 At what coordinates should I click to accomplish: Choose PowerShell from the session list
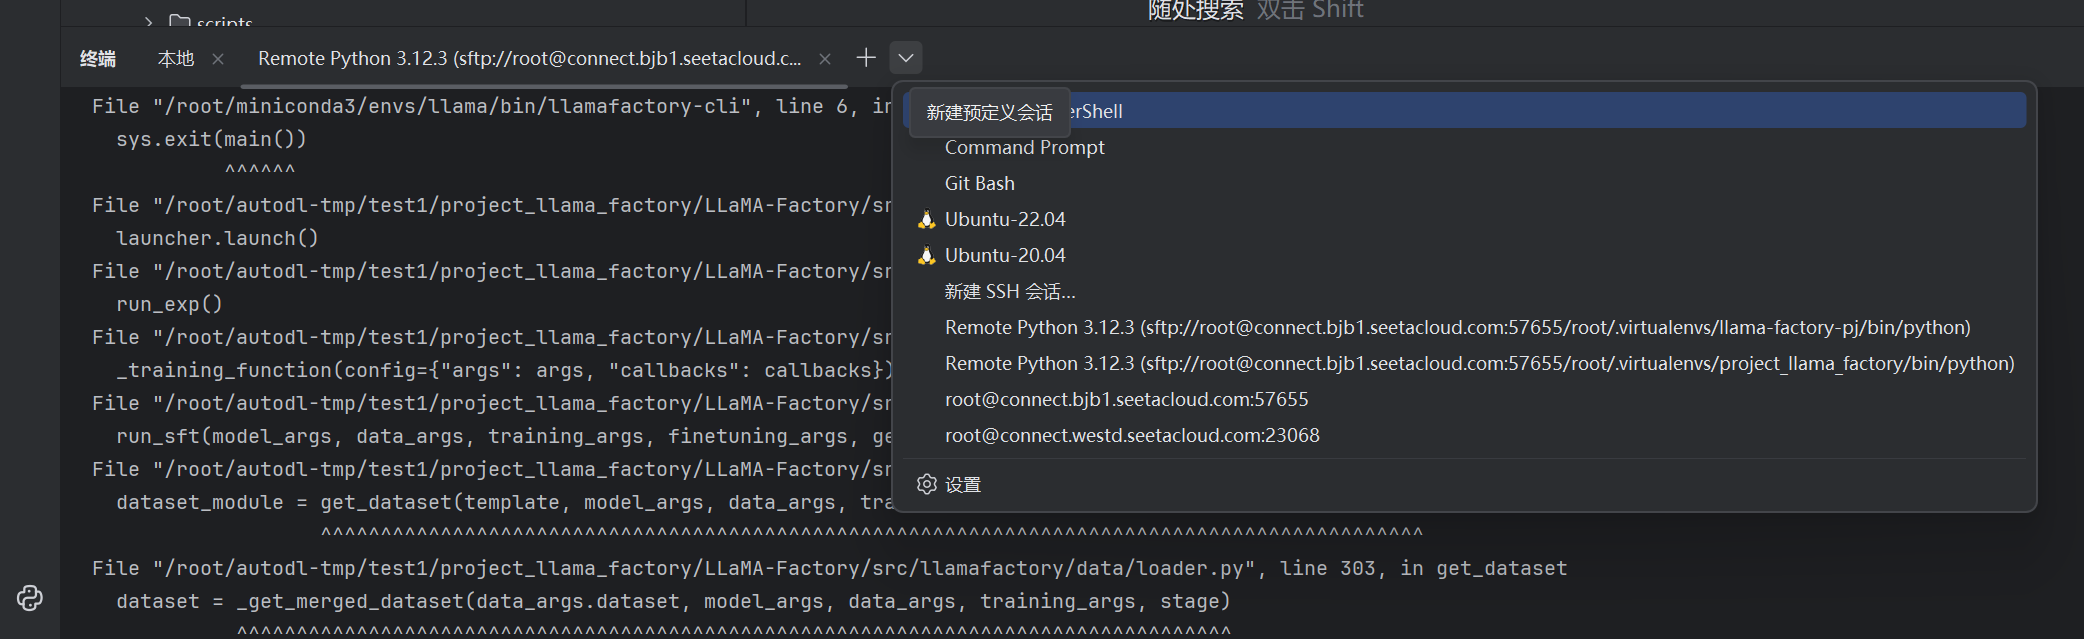coord(1465,111)
